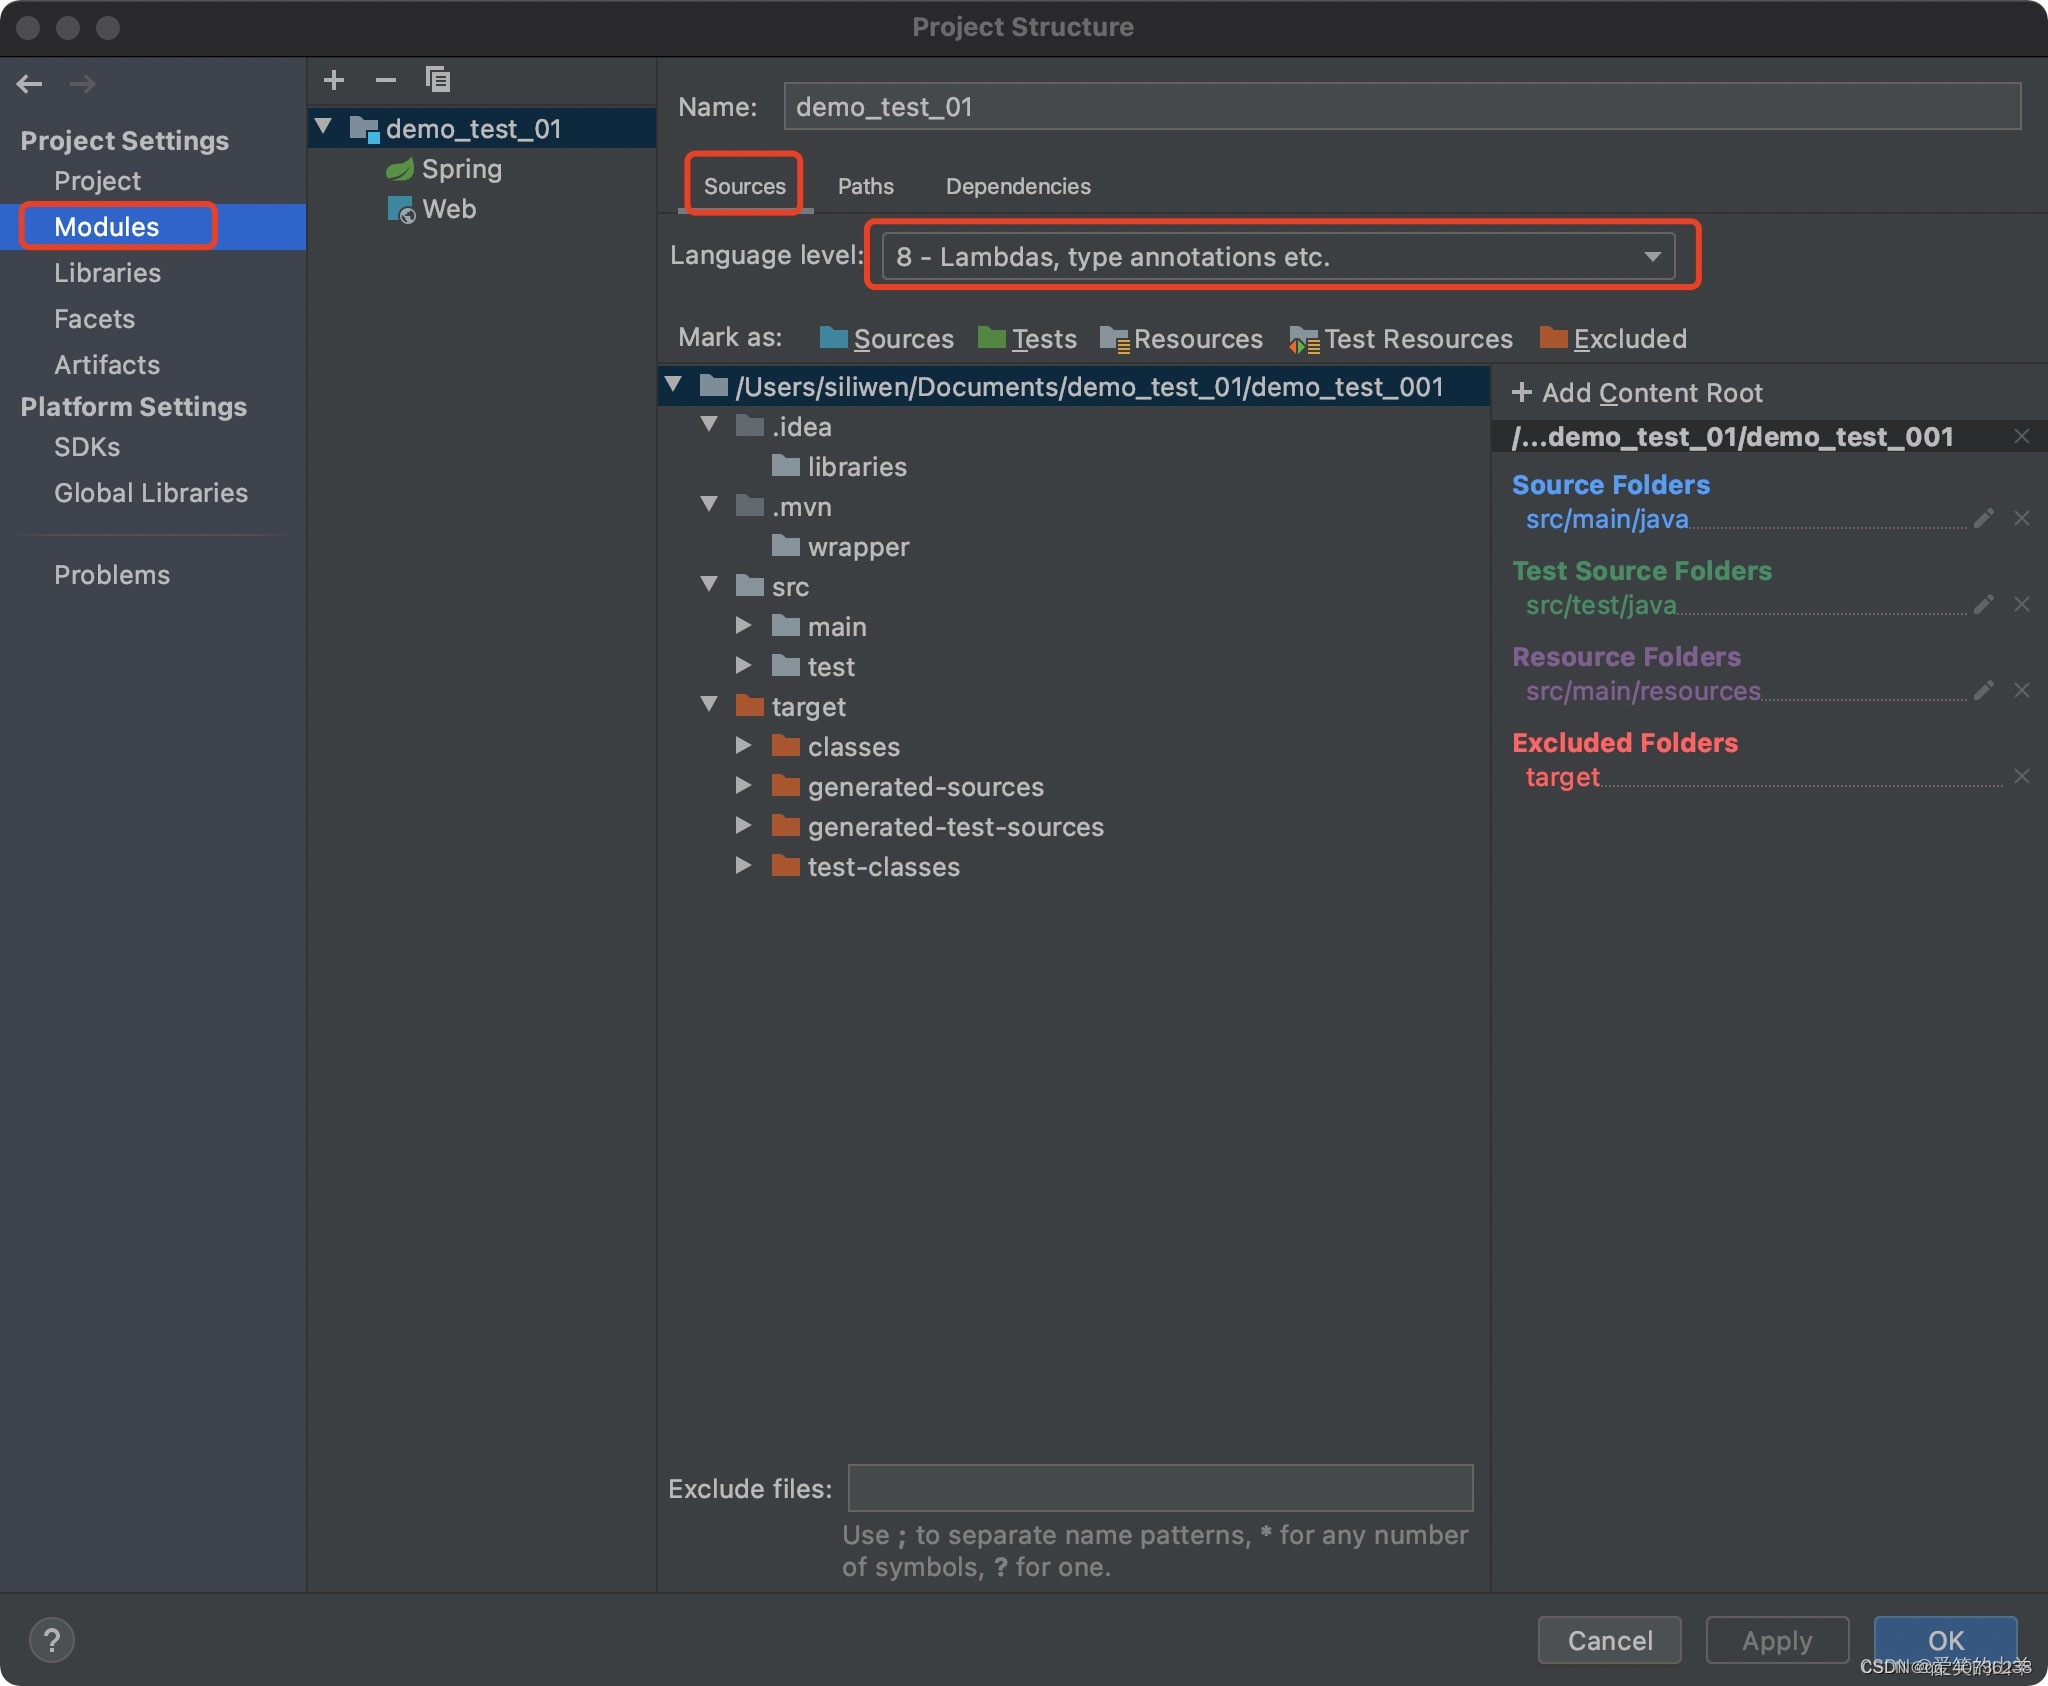
Task: Click the remove module minus icon
Action: coord(386,80)
